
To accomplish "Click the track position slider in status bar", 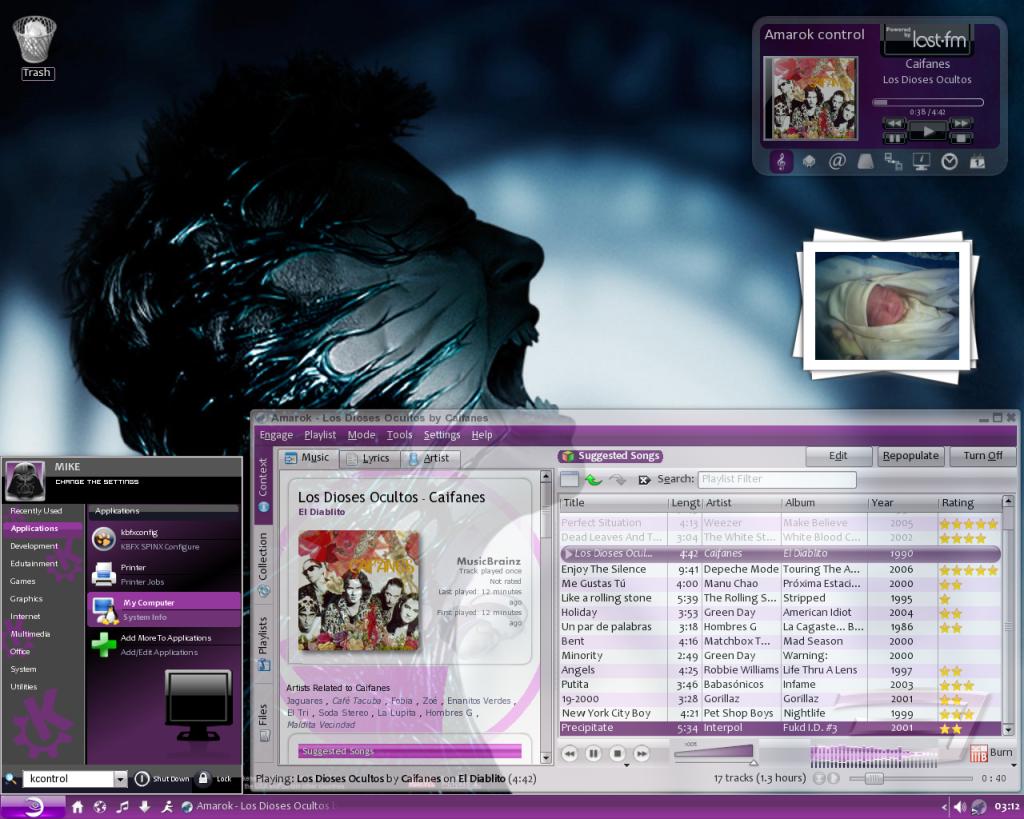I will 911,779.
